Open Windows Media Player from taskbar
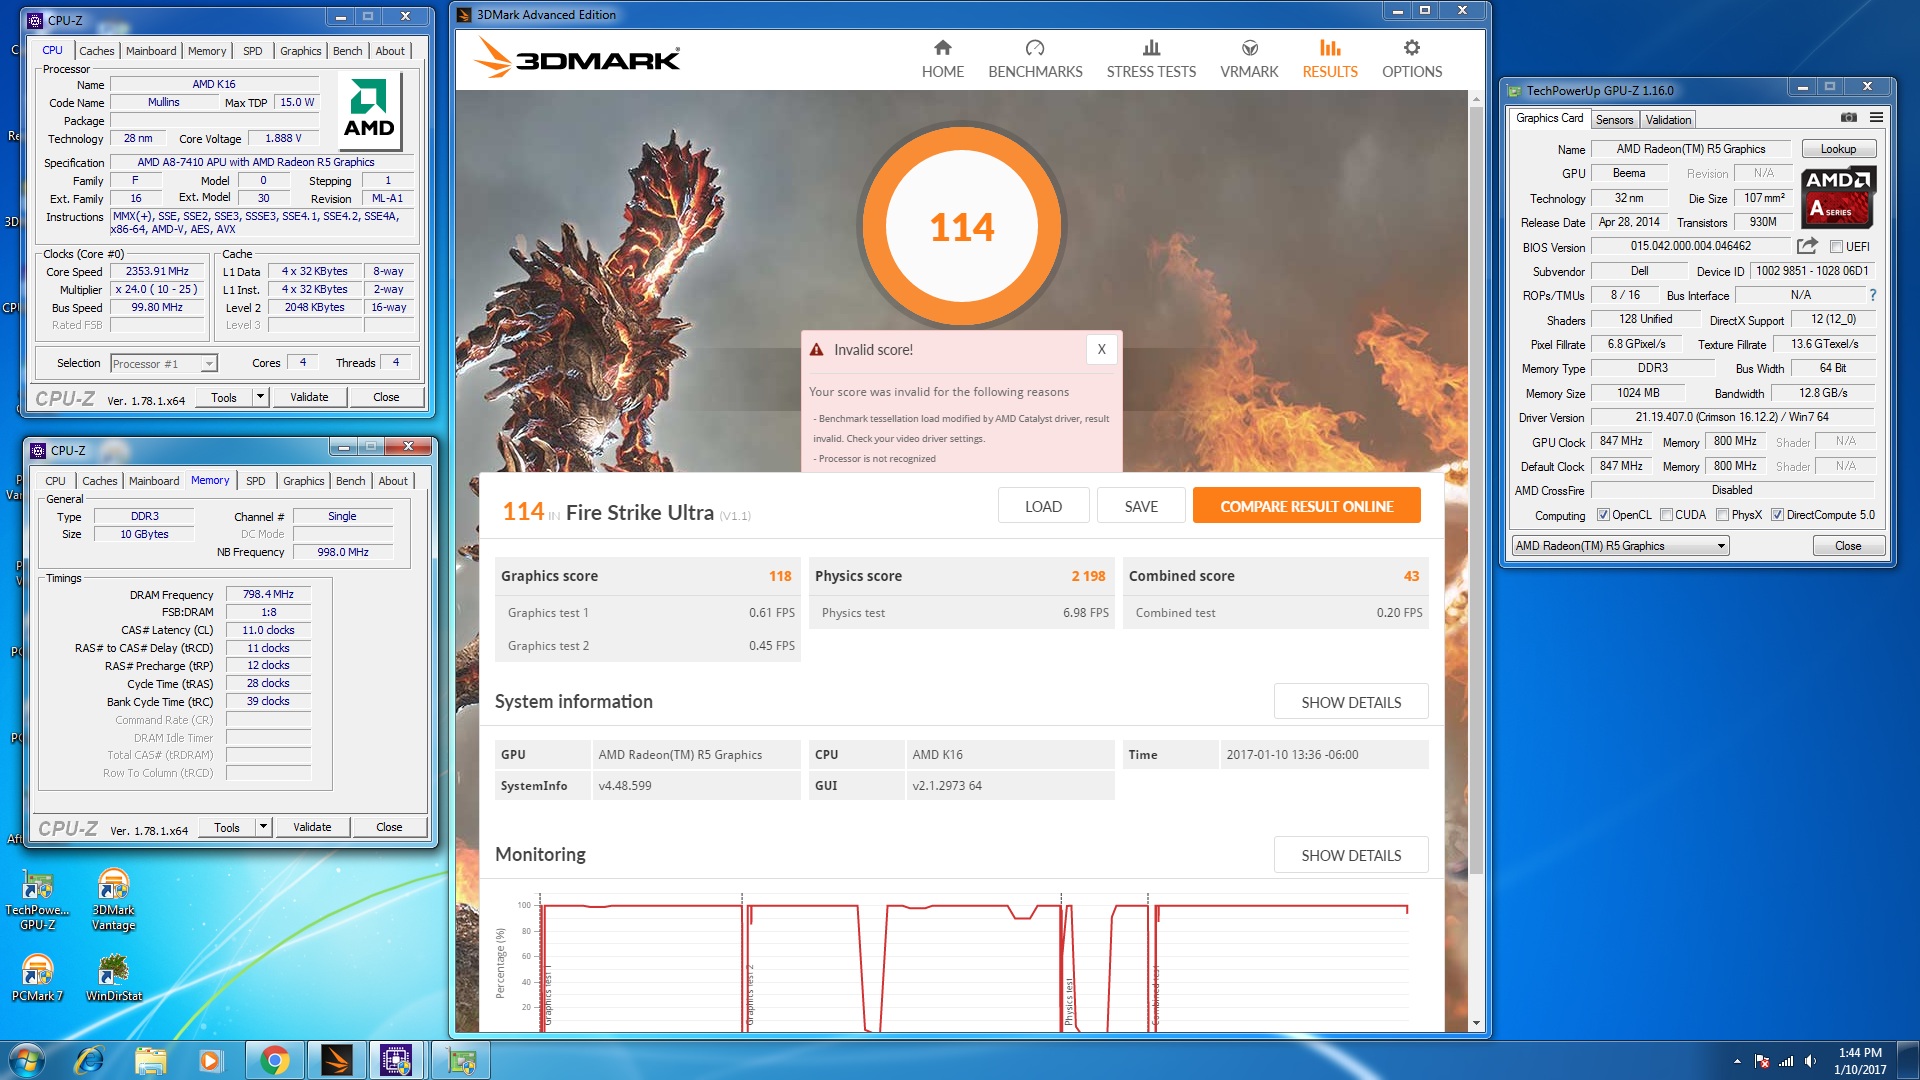 [x=210, y=1060]
